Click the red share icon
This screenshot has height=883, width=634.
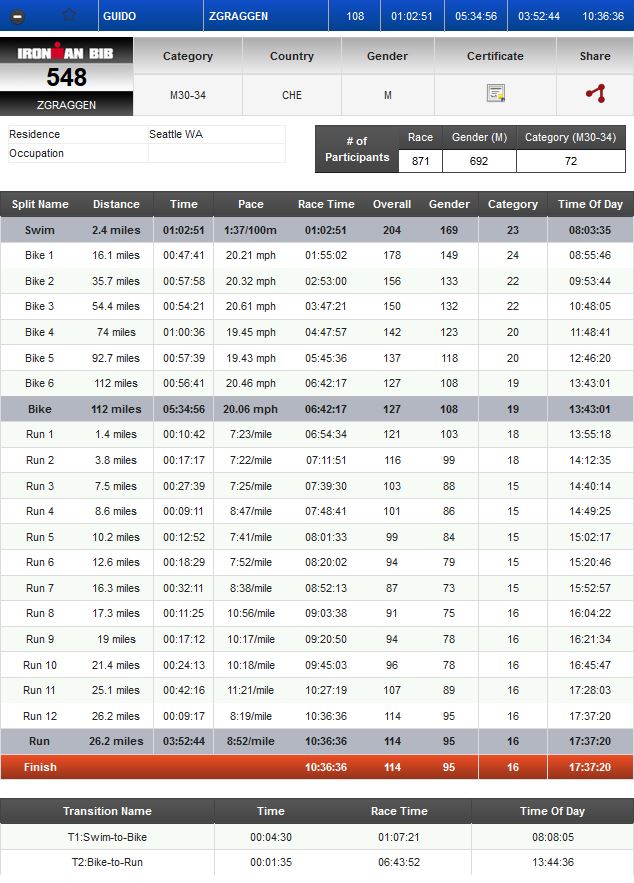click(x=595, y=94)
